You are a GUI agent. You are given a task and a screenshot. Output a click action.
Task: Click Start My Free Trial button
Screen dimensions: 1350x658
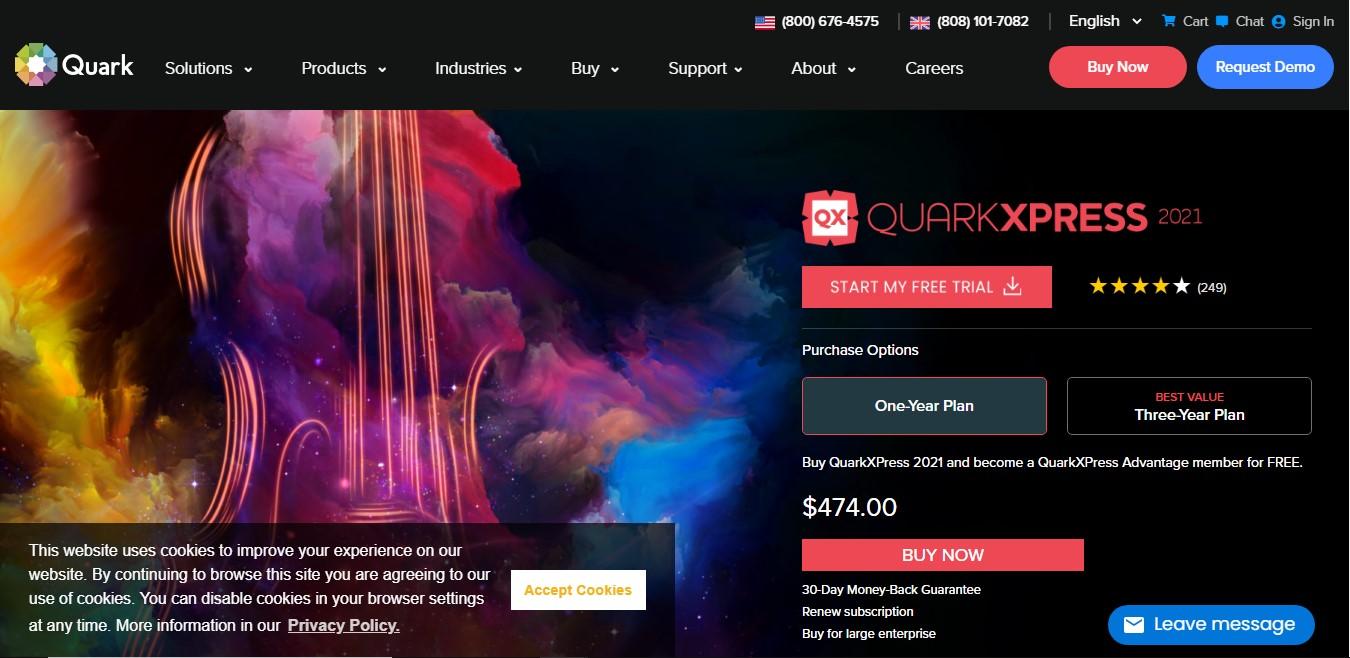click(927, 287)
